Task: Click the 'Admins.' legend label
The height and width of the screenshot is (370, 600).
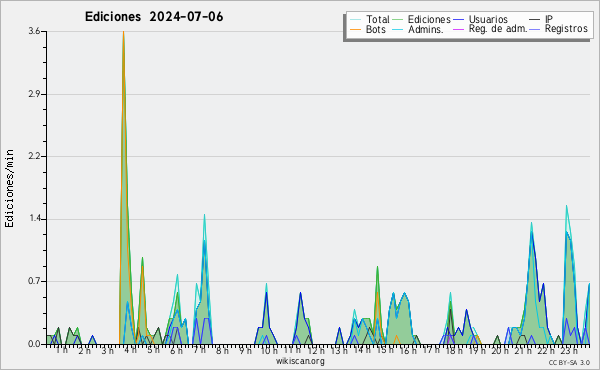Action: click(426, 29)
